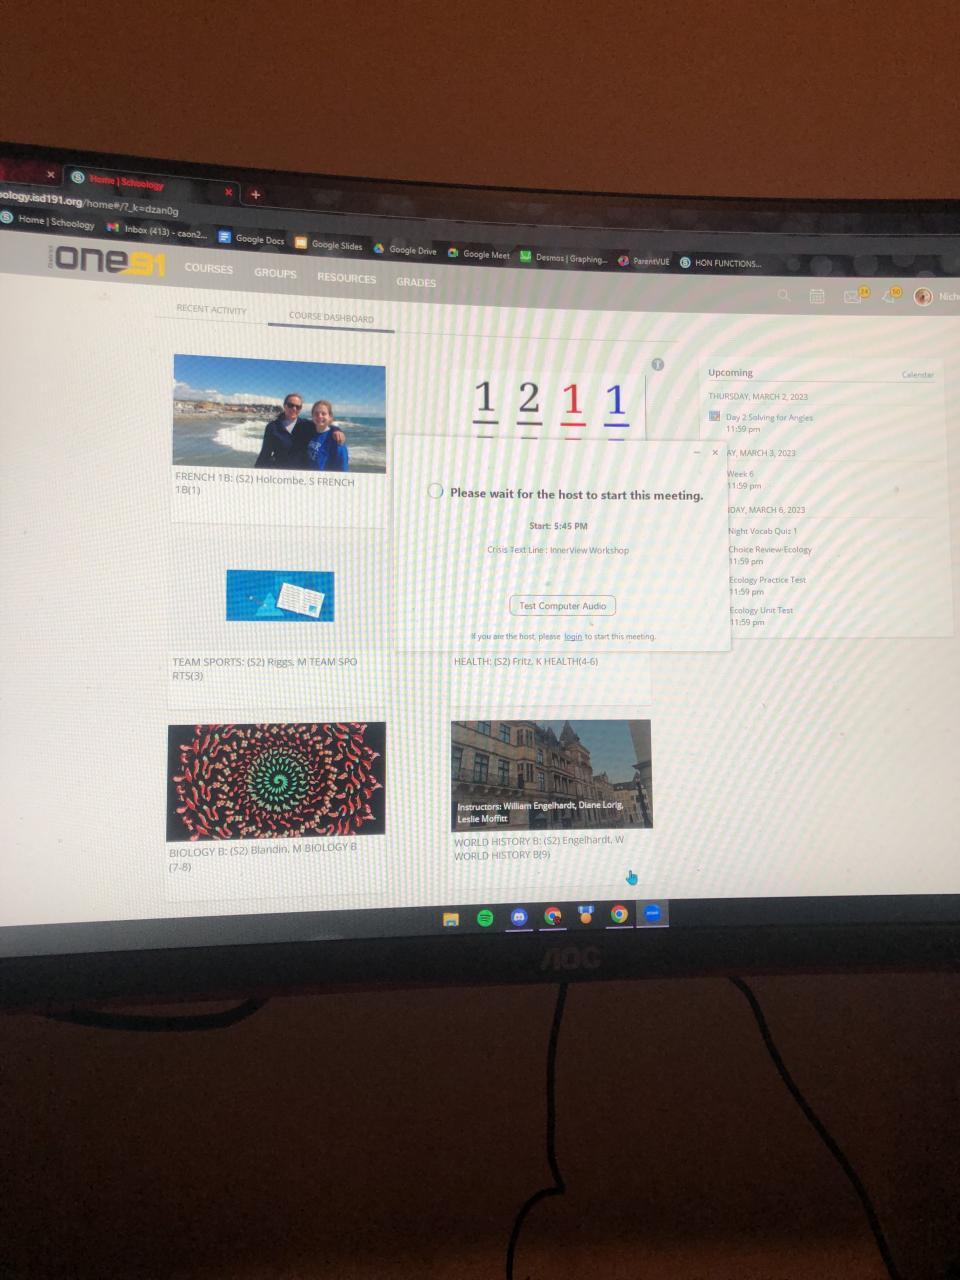Switch to the Course Dashboard tab
Viewport: 960px width, 1280px height.
pos(331,317)
